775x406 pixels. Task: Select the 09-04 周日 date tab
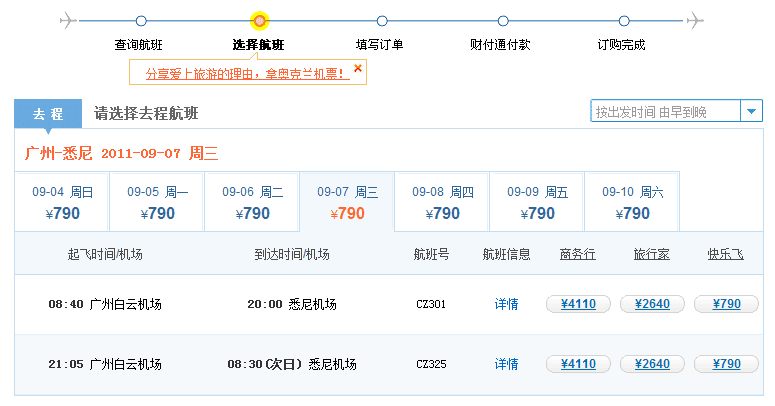[62, 202]
